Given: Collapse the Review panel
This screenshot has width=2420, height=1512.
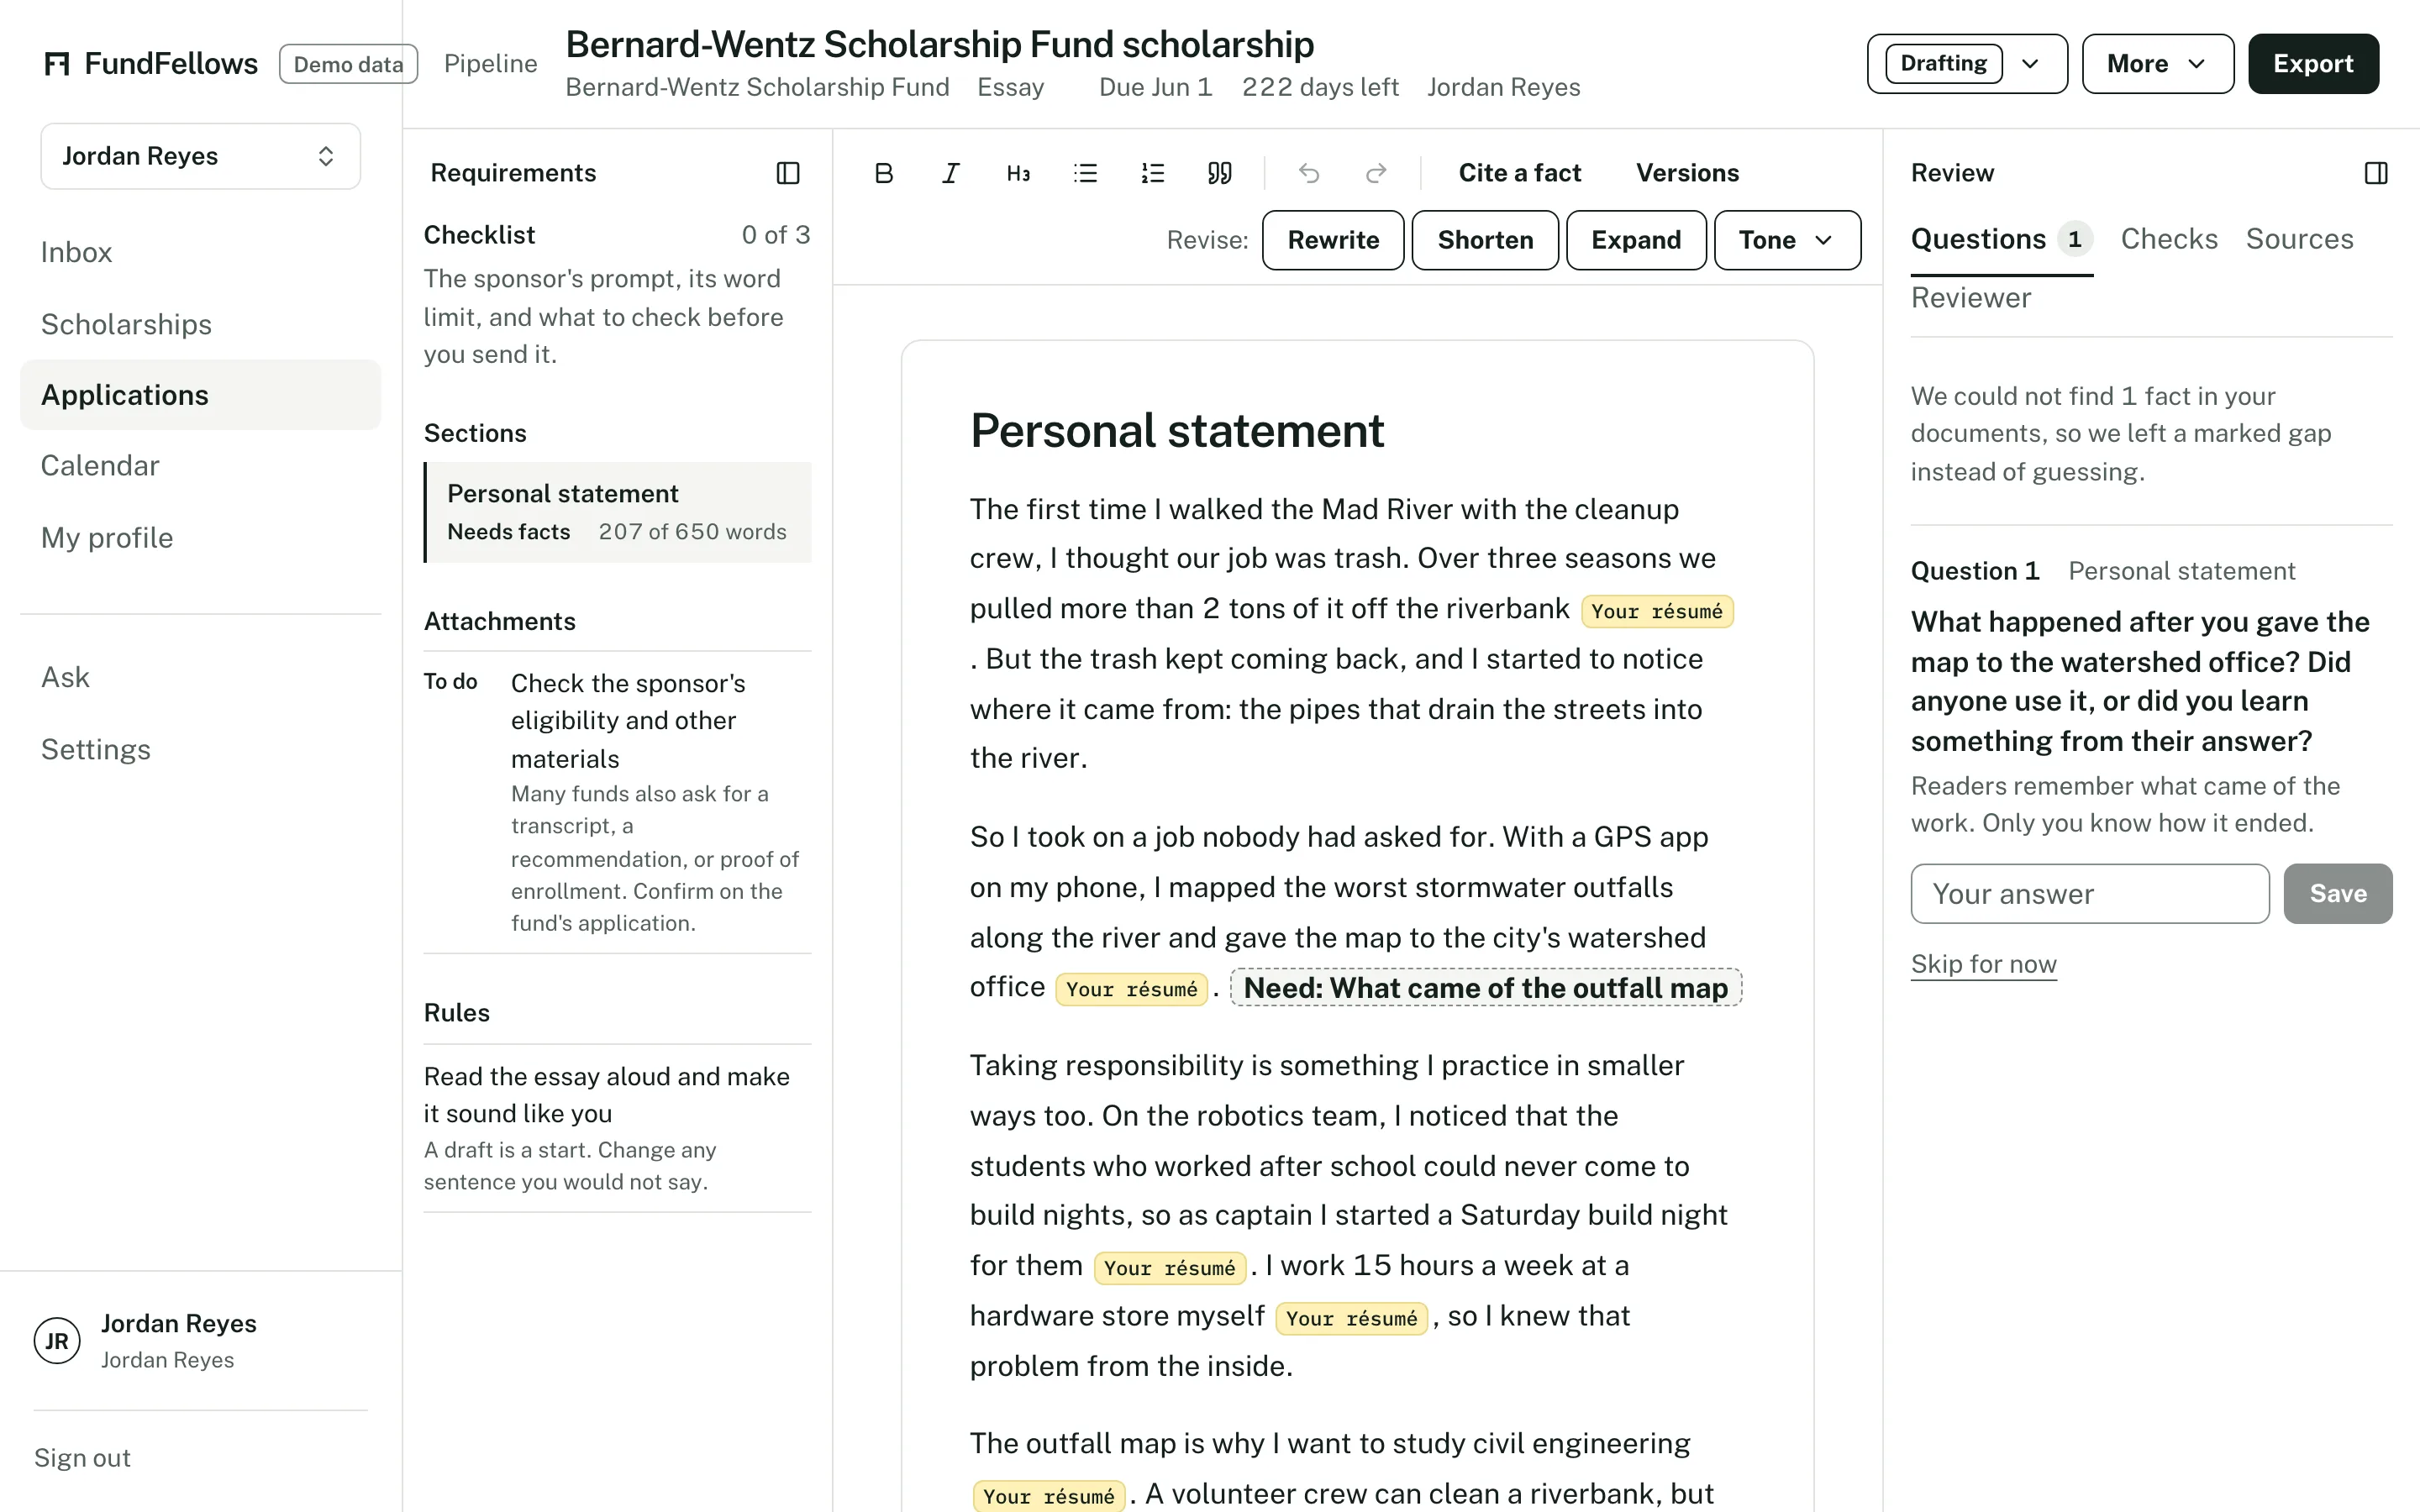Looking at the screenshot, I should click(x=2376, y=173).
